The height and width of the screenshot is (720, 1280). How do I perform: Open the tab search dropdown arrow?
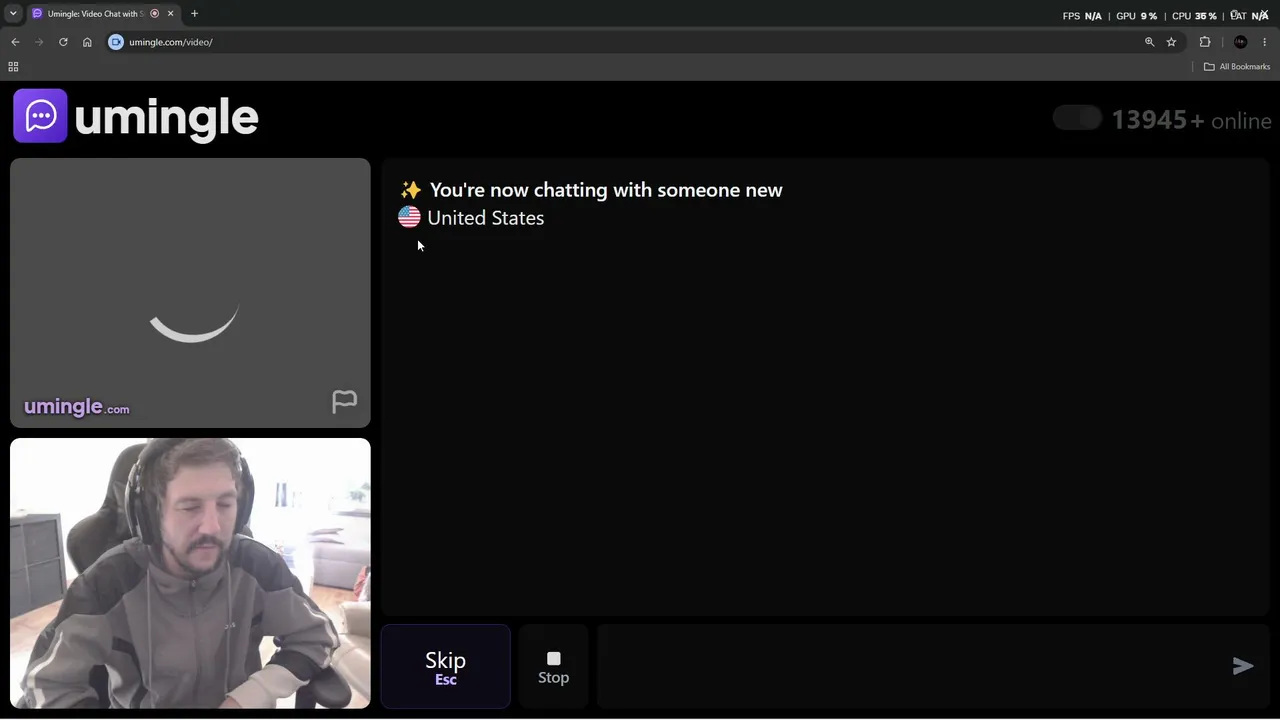click(13, 14)
